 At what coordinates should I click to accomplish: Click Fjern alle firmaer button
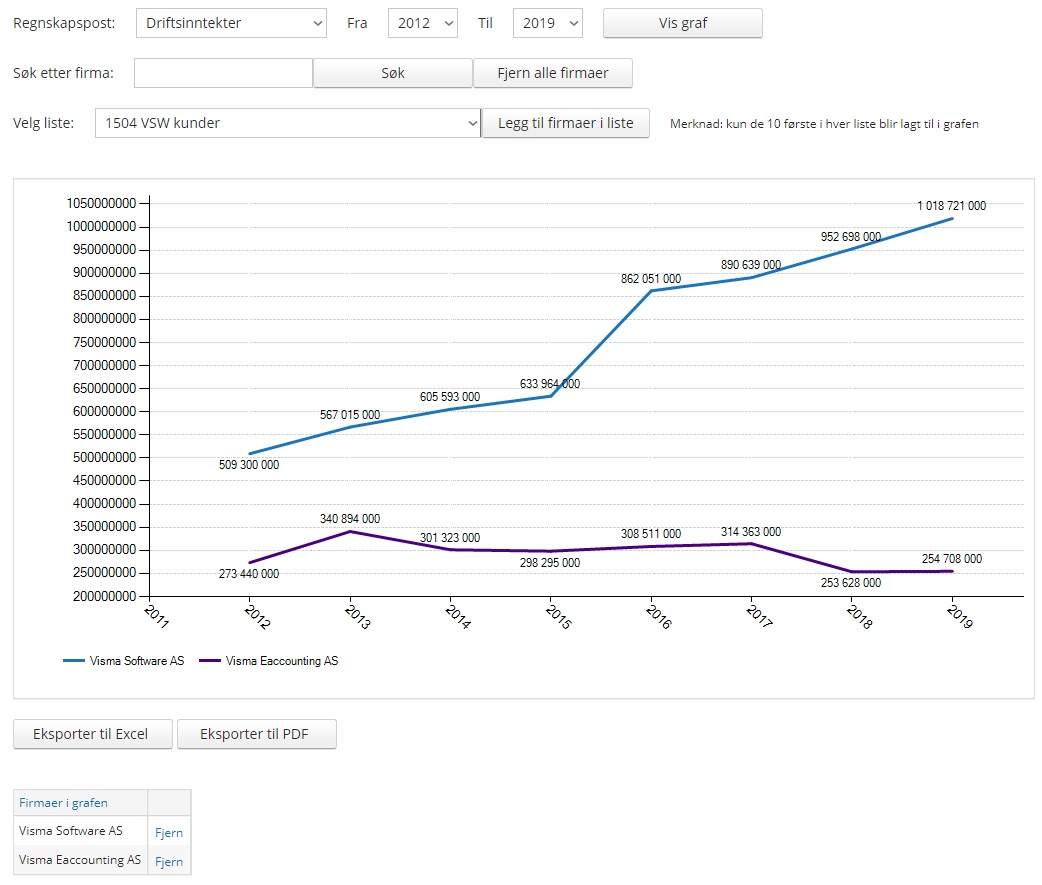pos(552,73)
